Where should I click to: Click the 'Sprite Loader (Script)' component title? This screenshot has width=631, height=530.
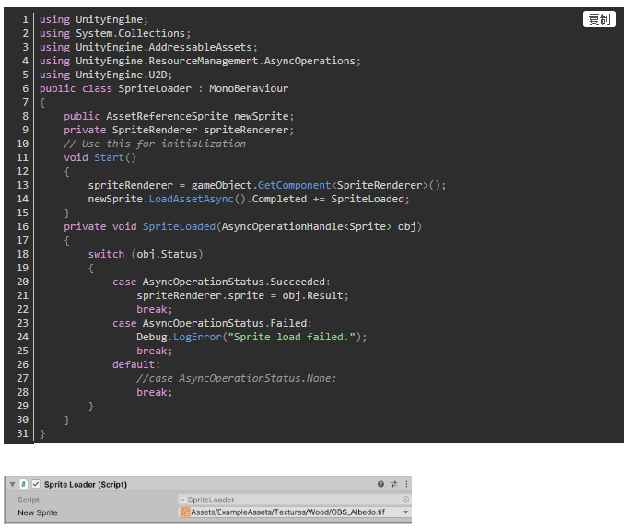click(x=85, y=485)
